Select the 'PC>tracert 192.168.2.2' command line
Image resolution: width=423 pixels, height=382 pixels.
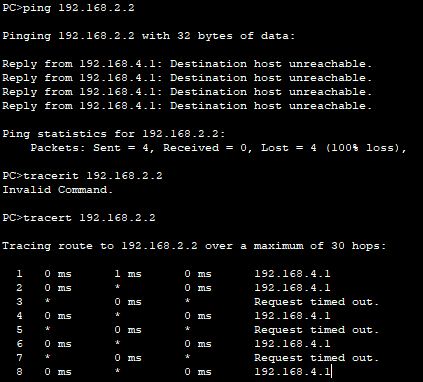(79, 218)
